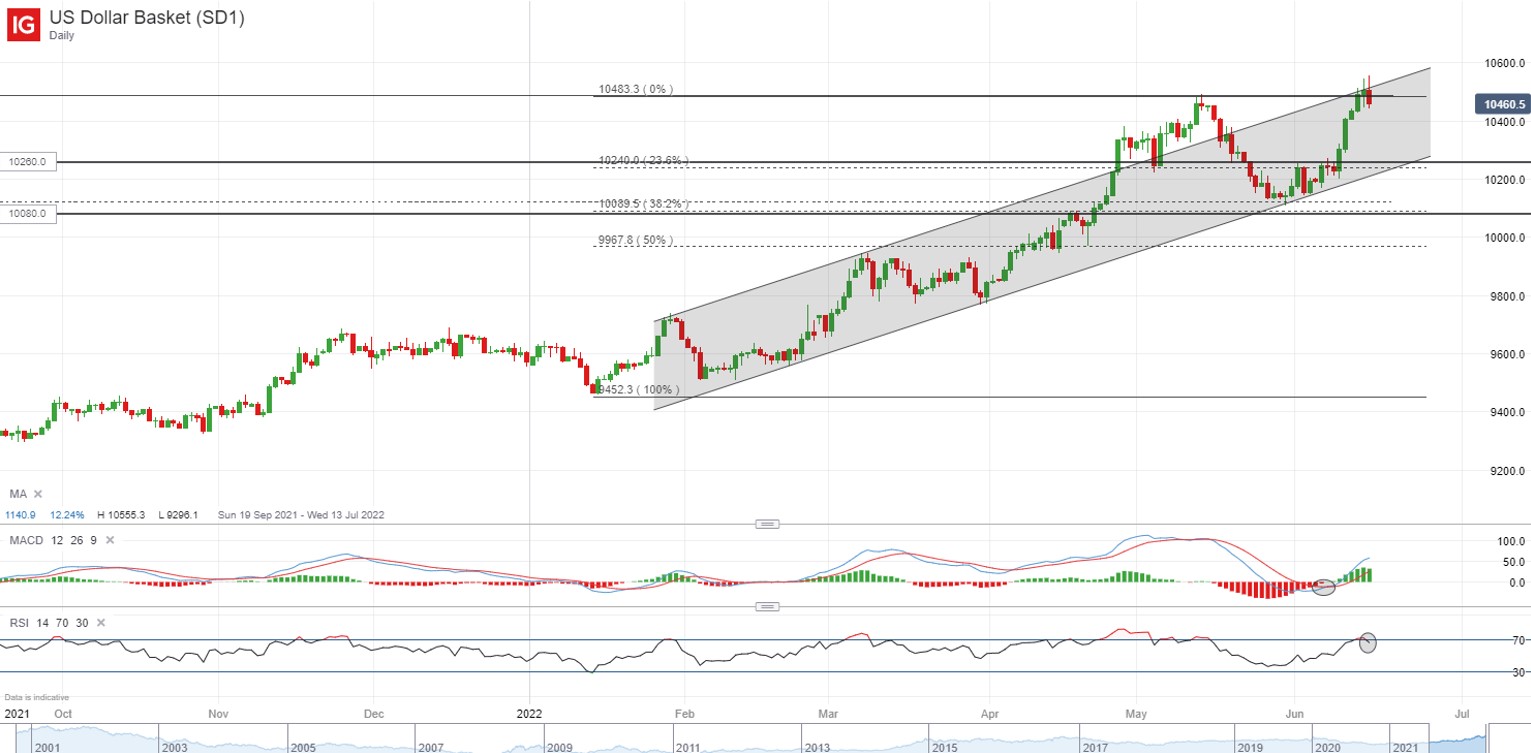The width and height of the screenshot is (1531, 753).
Task: Grab the resize handle above the MACD panel
Action: pos(767,523)
